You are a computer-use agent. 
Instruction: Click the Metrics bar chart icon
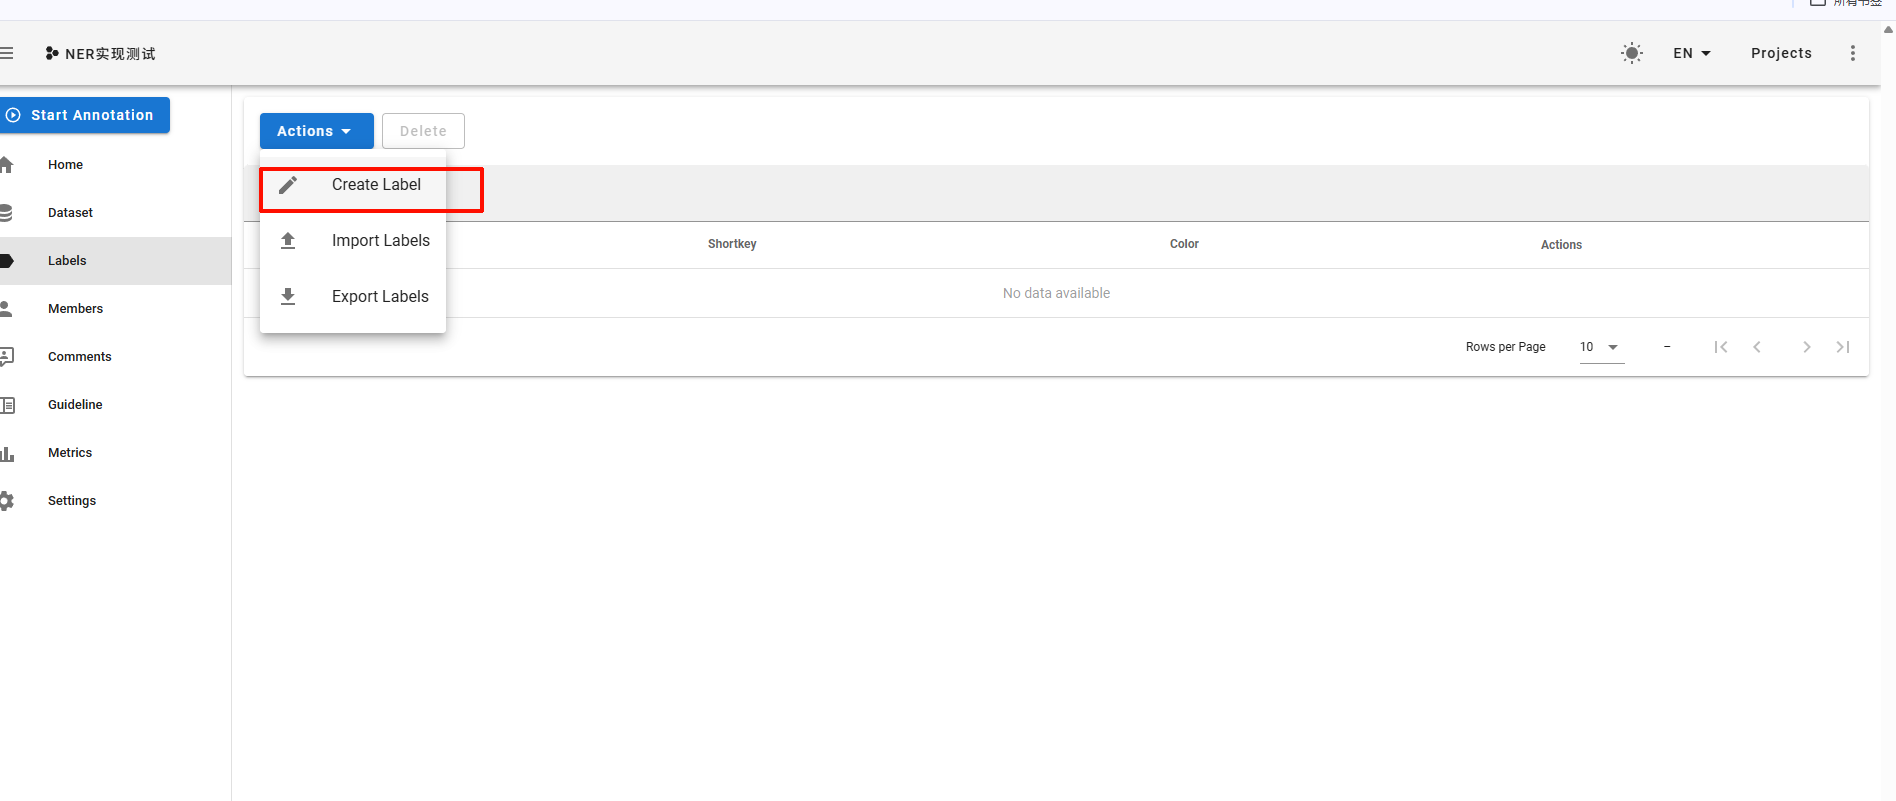pyautogui.click(x=7, y=453)
